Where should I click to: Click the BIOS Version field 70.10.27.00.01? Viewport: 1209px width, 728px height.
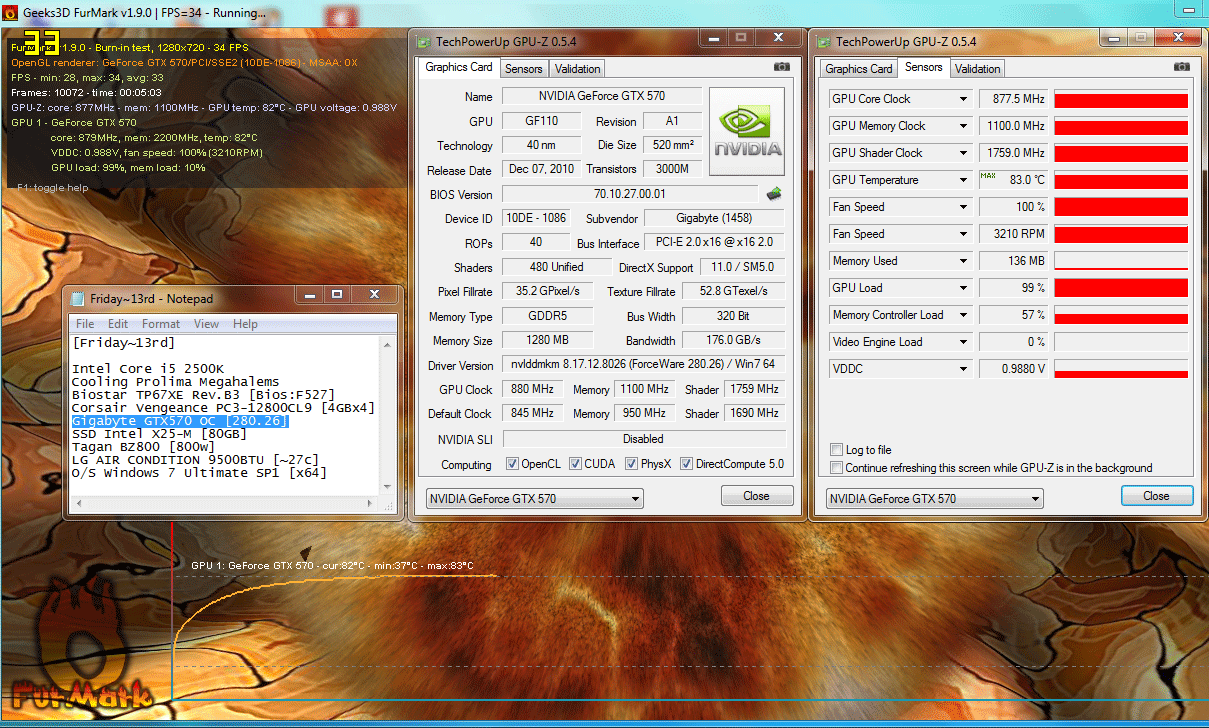(630, 194)
